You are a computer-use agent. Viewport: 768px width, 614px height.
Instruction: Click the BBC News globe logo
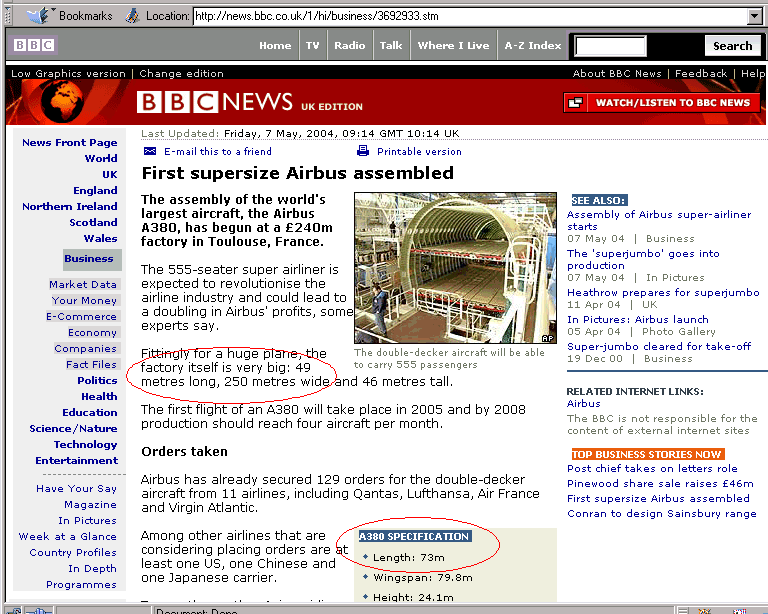pos(62,102)
